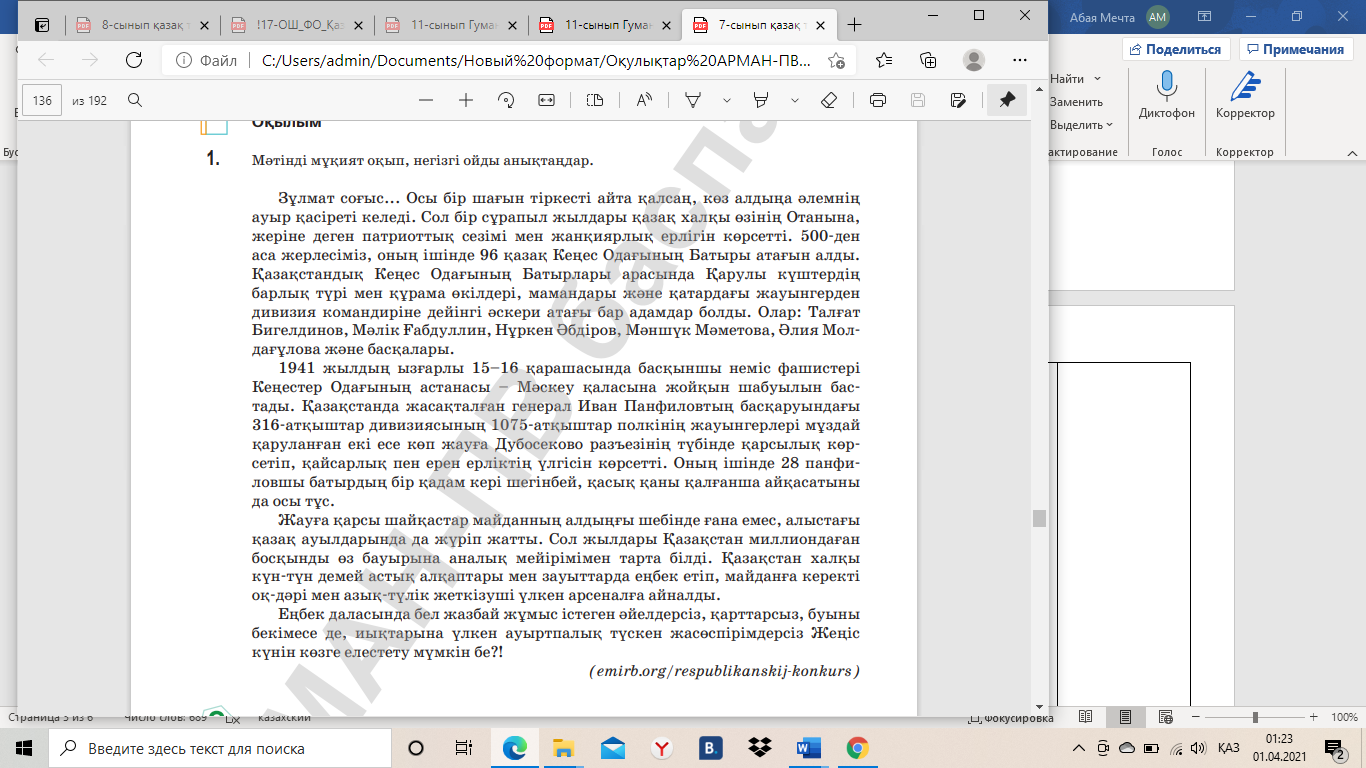Zoom out of the PDF

click(426, 100)
